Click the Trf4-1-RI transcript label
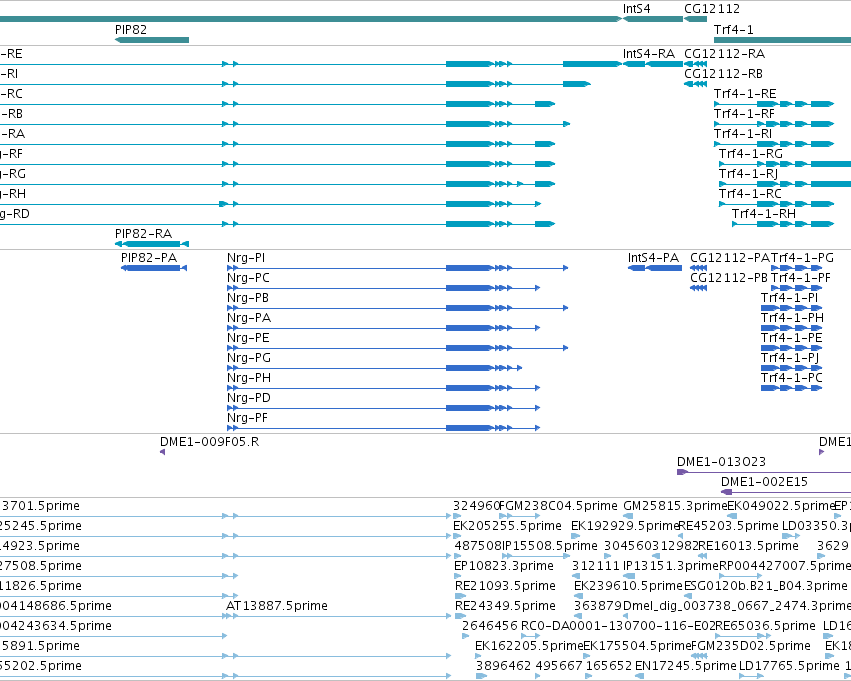Image resolution: width=851 pixels, height=681 pixels. [x=743, y=134]
